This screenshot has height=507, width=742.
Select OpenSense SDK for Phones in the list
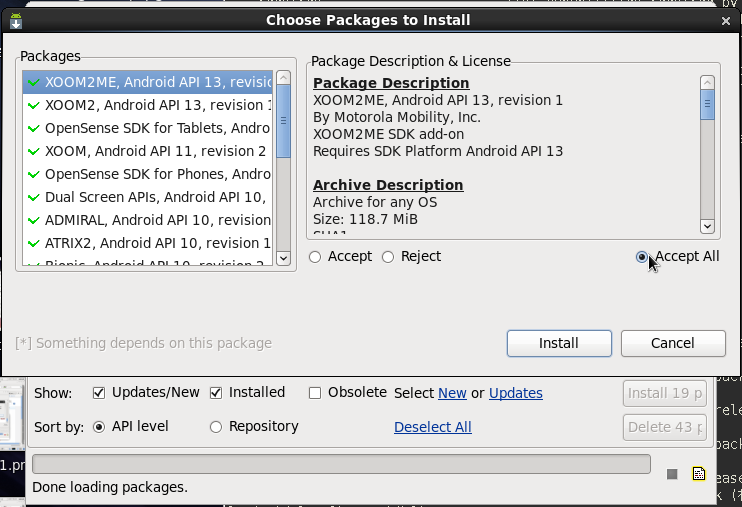coord(157,174)
